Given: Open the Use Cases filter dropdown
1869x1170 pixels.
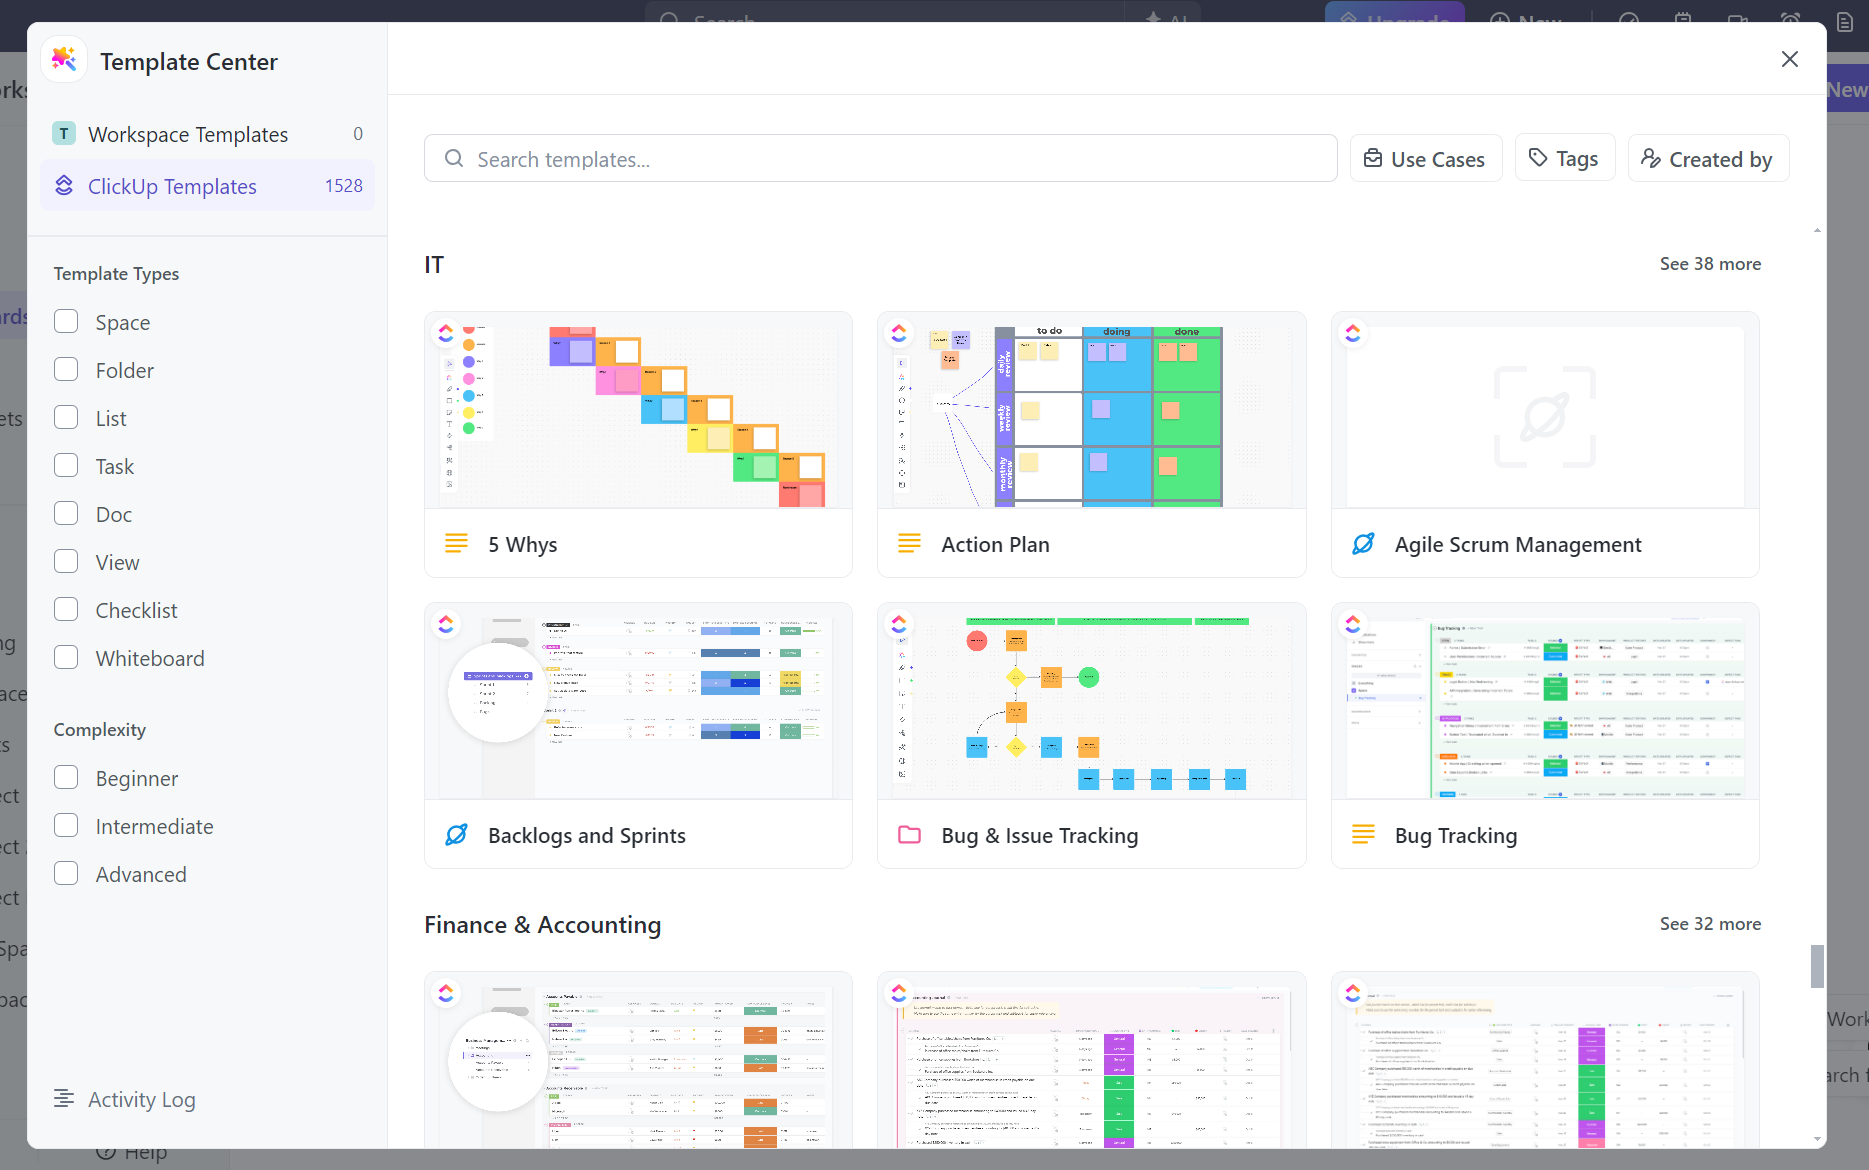Looking at the screenshot, I should (x=1425, y=159).
